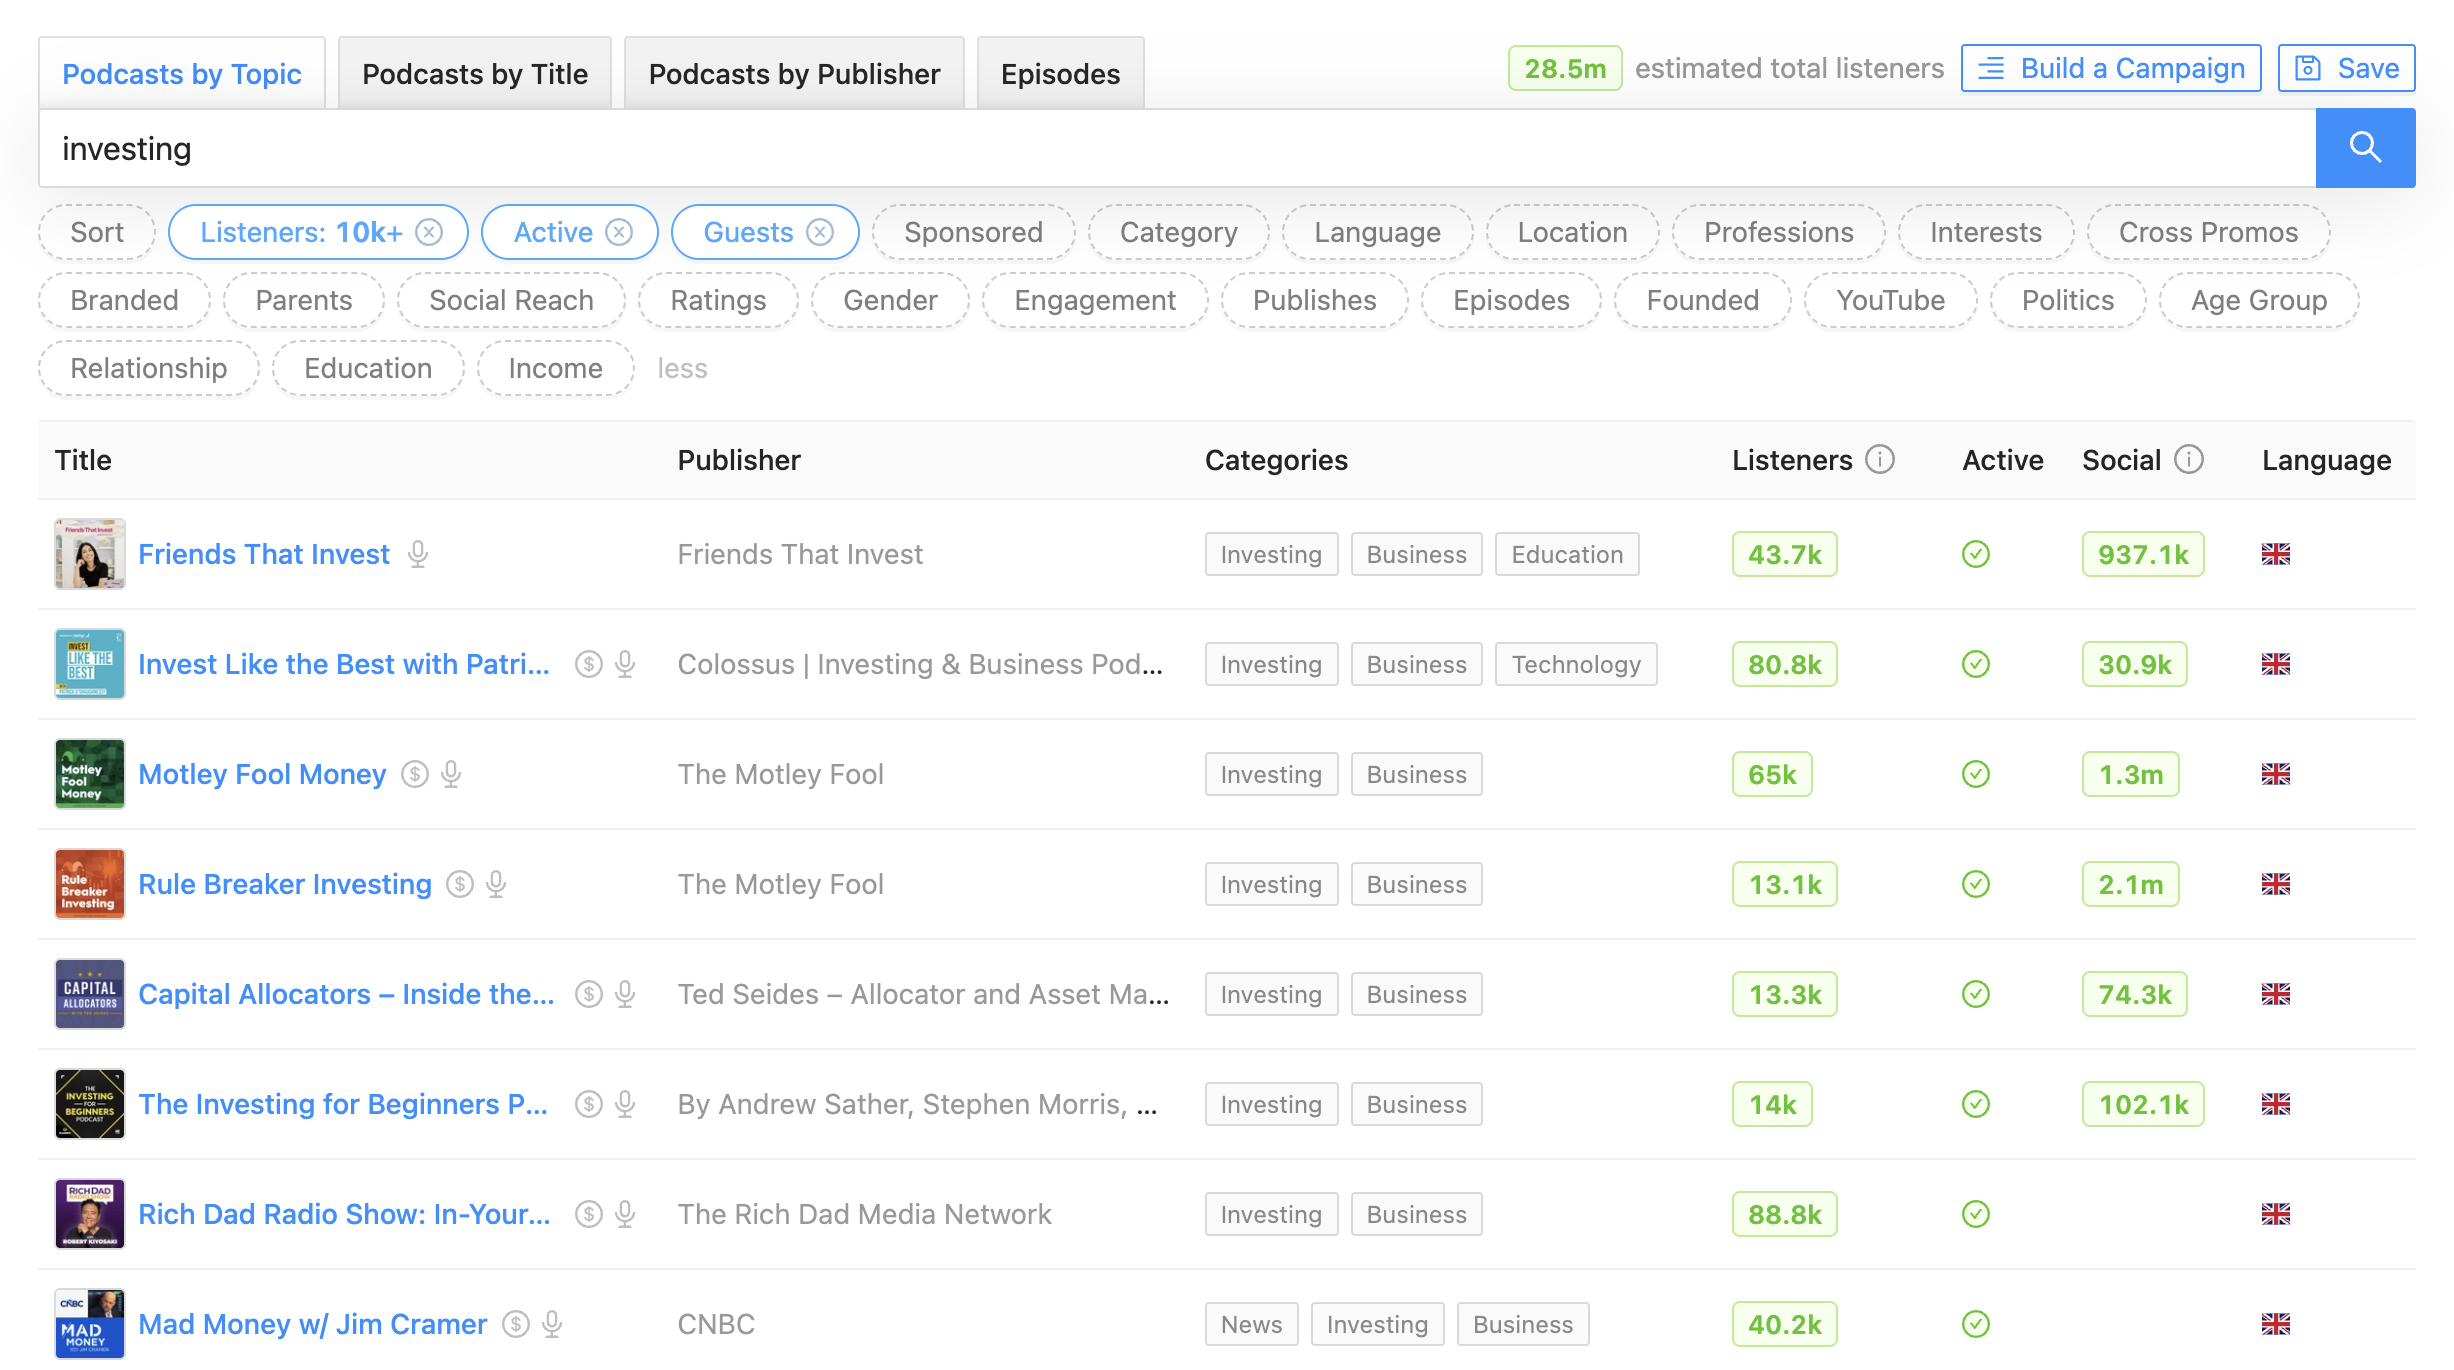This screenshot has height=1370, width=2454.
Task: Click microphone icon beside Friends That Invest
Action: coord(418,554)
